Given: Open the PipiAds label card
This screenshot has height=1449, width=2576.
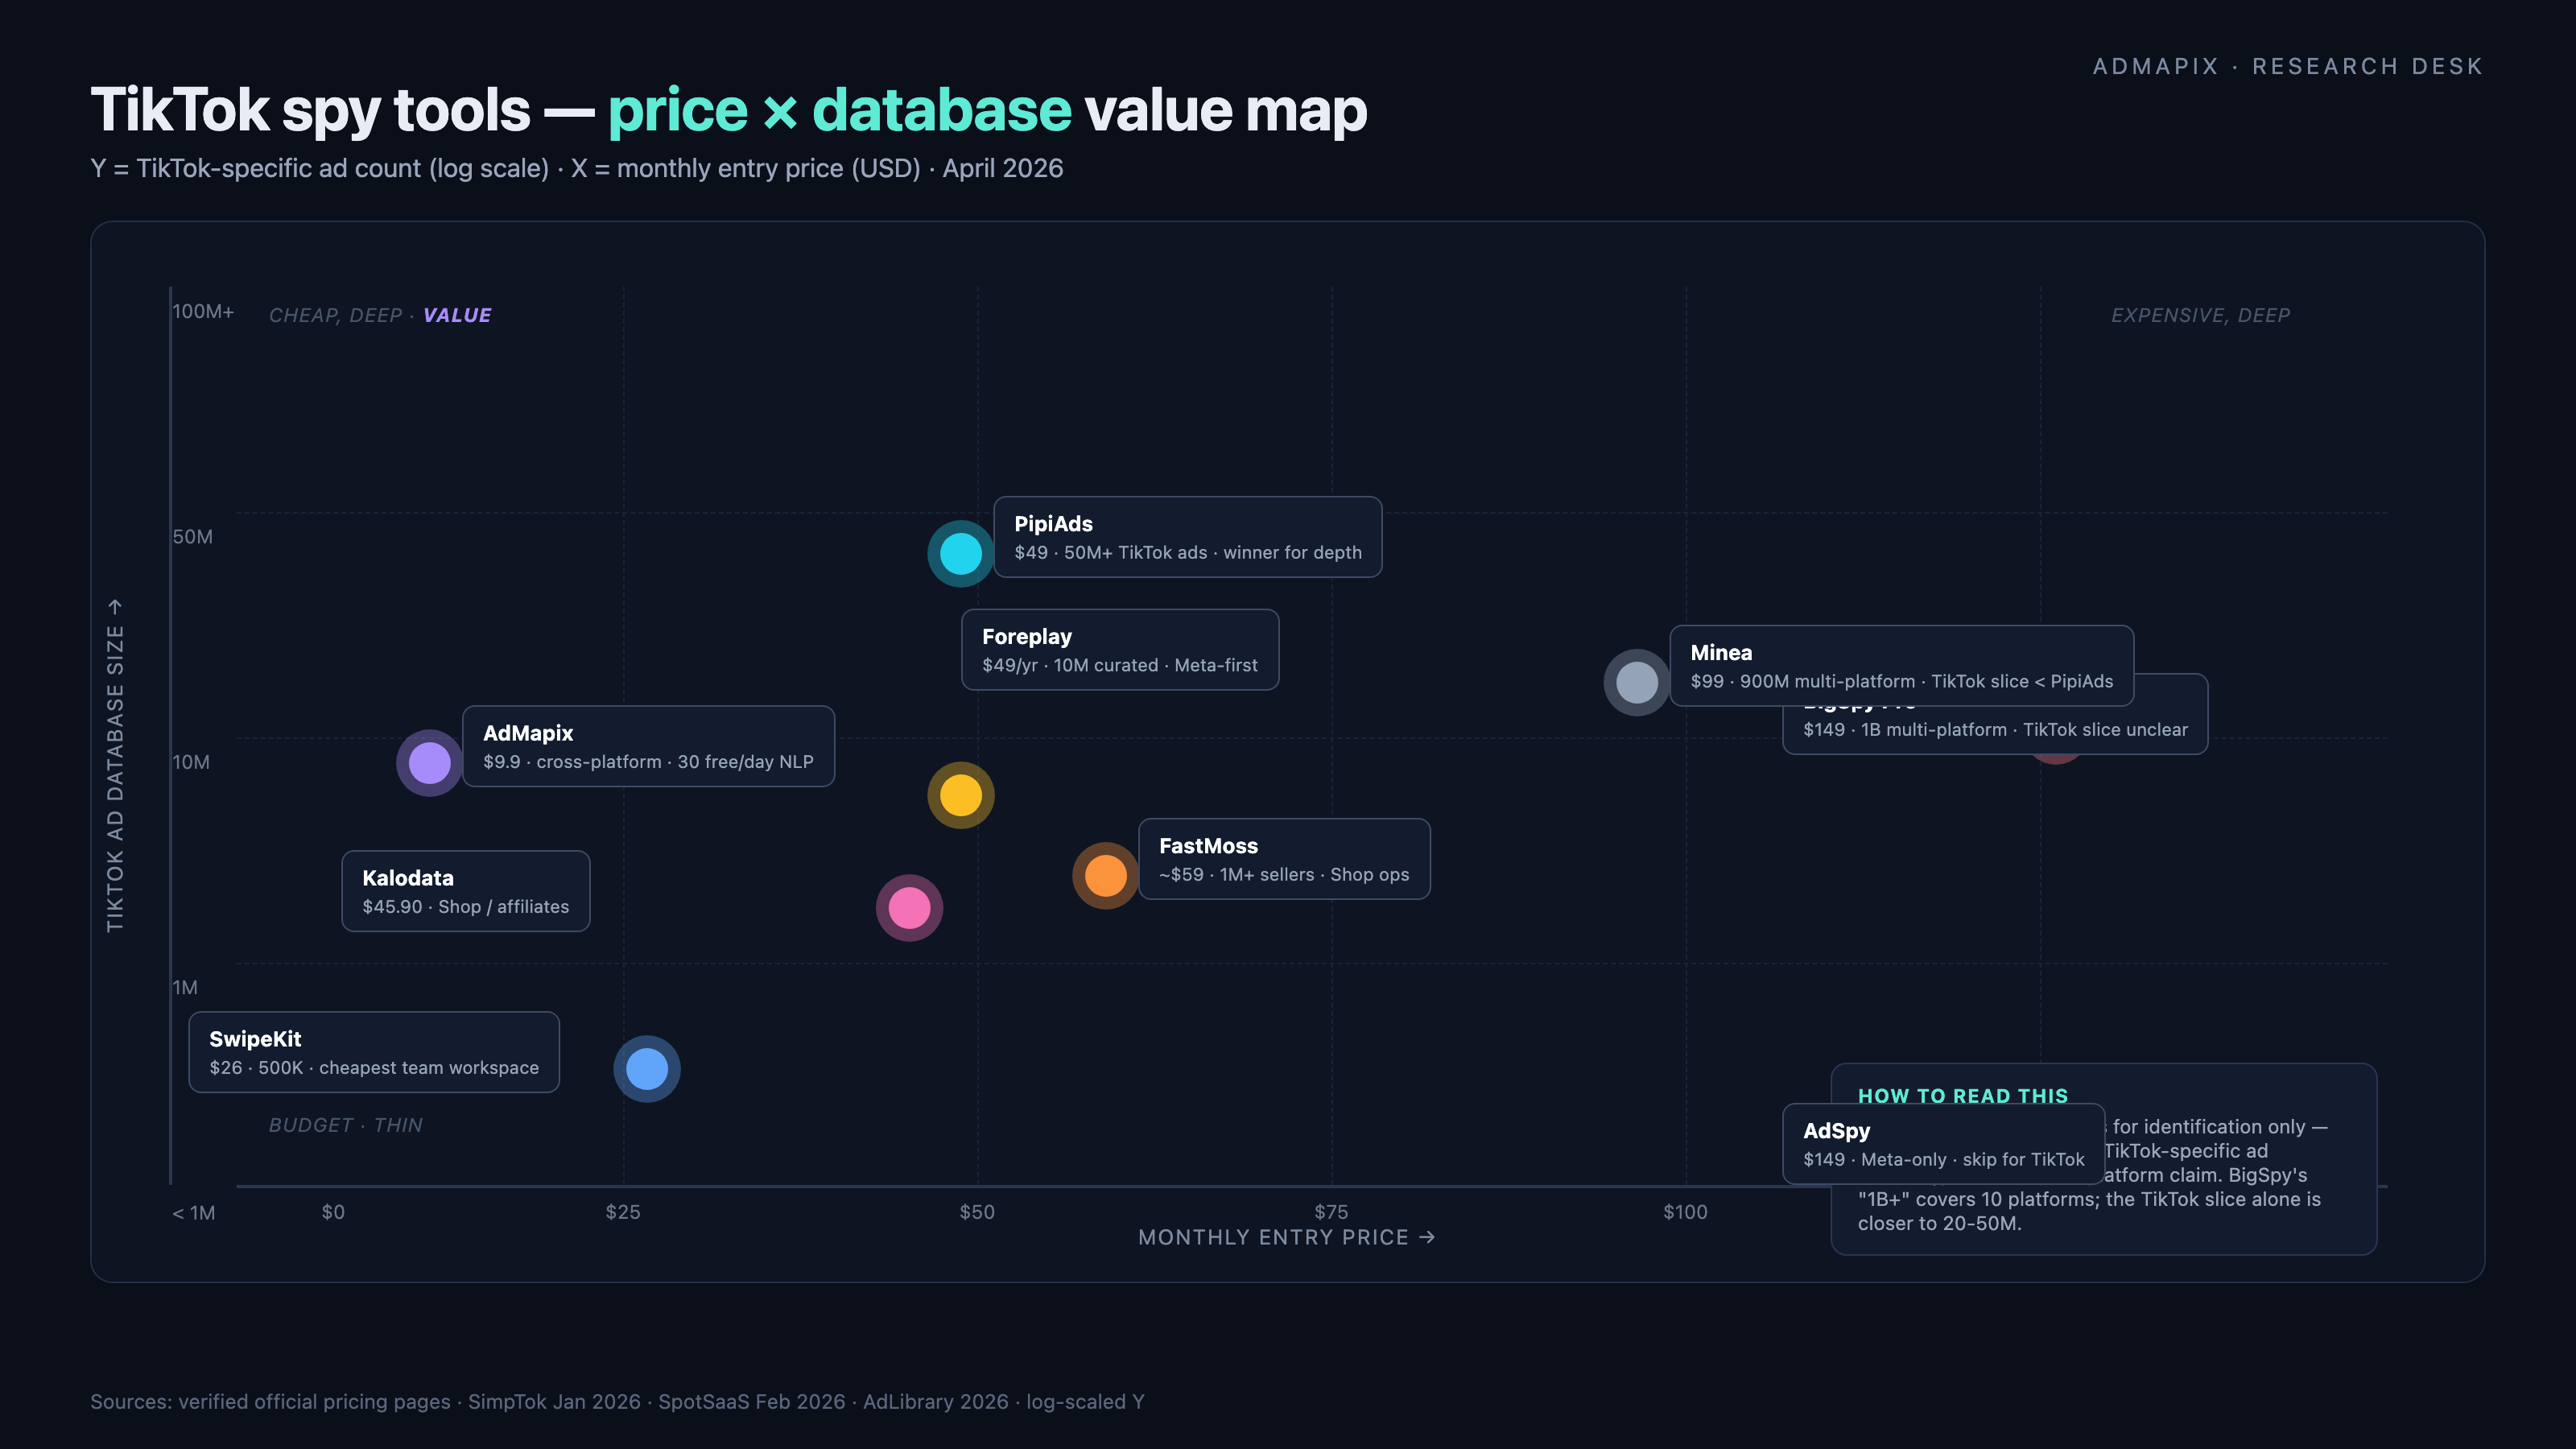Looking at the screenshot, I should click(x=1187, y=537).
